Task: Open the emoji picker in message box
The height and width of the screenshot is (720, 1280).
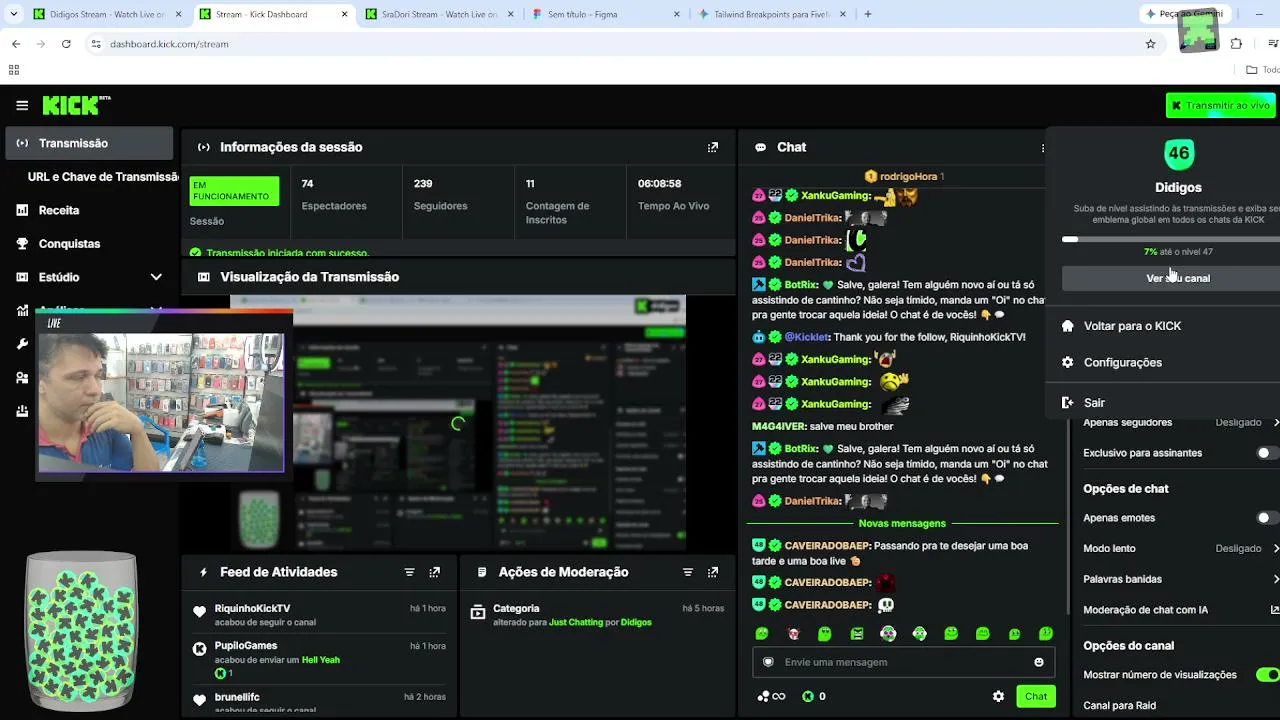Action: point(1039,662)
